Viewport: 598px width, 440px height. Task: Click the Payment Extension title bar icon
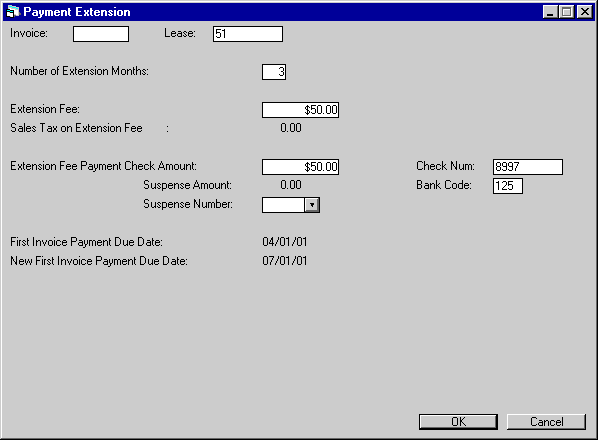click(x=13, y=12)
